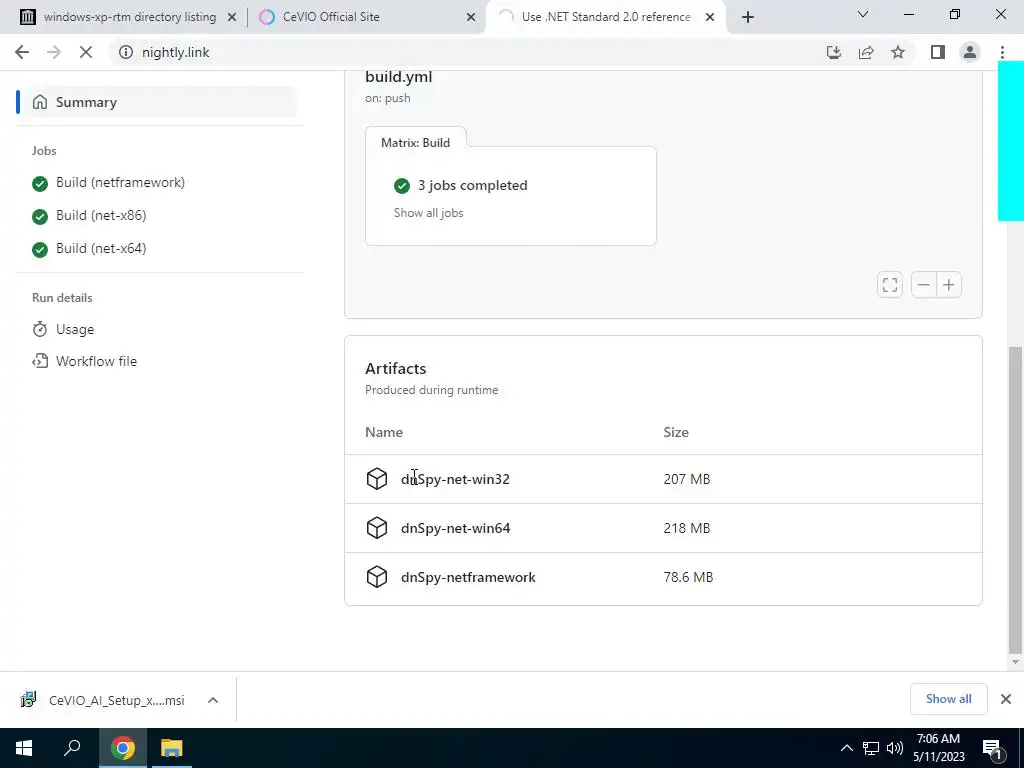Click Show all jobs in Matrix: Build
This screenshot has width=1024, height=768.
pyautogui.click(x=428, y=213)
